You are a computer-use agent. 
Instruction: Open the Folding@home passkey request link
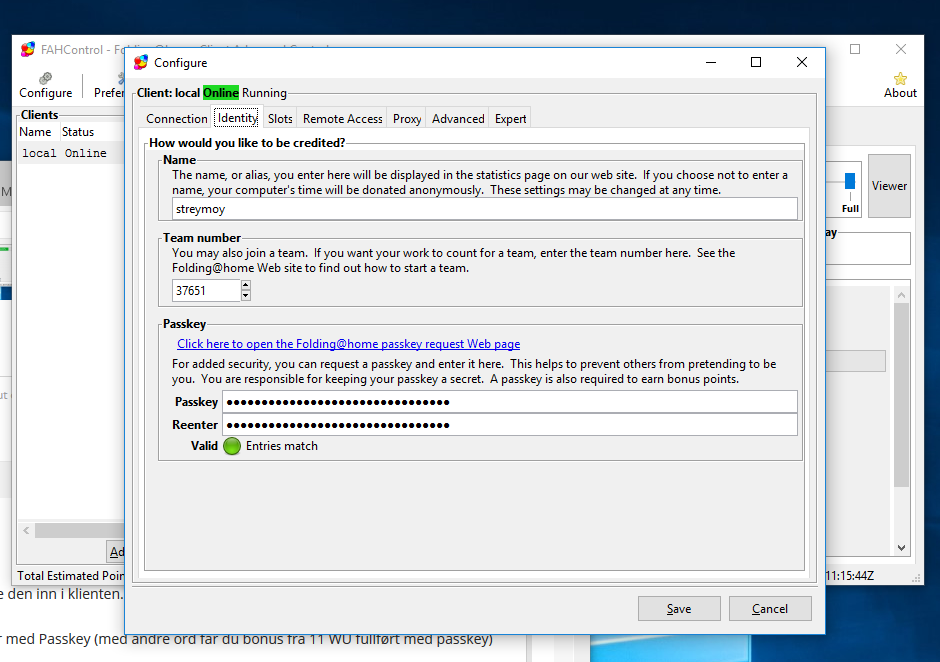[x=348, y=344]
